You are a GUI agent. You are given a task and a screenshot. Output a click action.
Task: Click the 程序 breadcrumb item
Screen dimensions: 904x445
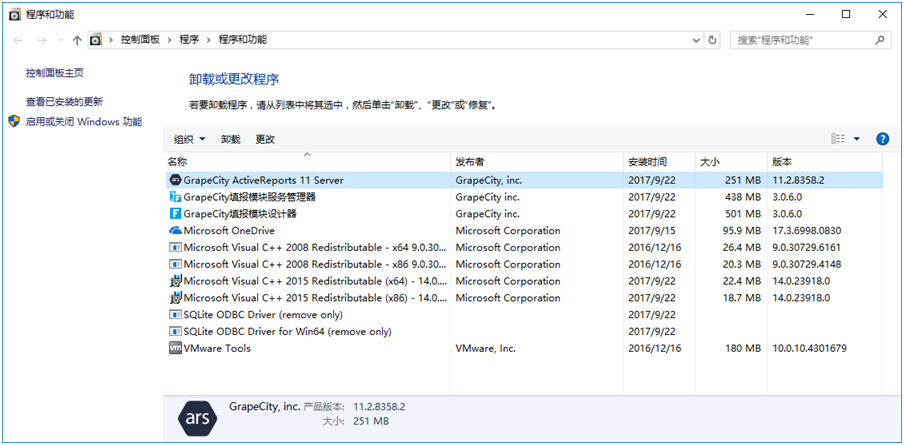point(189,40)
